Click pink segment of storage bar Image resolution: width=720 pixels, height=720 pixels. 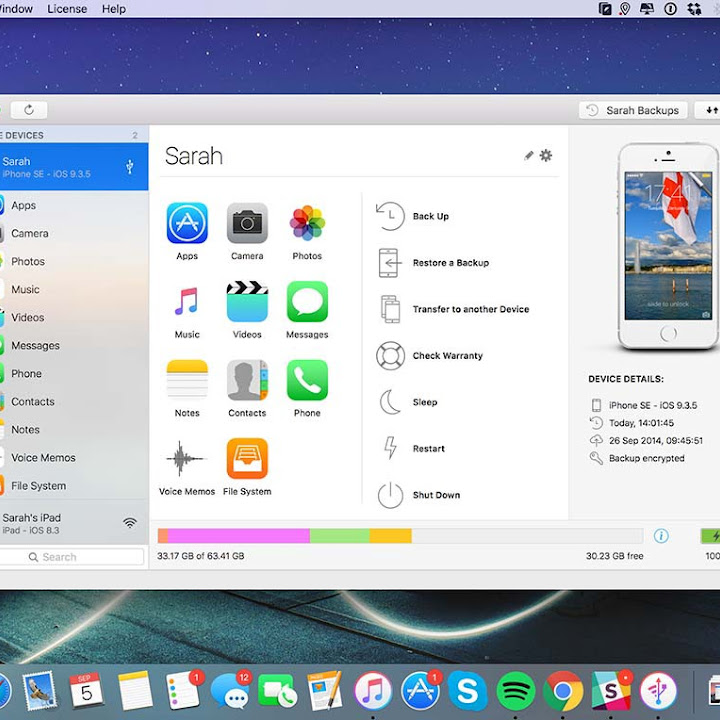click(x=239, y=536)
